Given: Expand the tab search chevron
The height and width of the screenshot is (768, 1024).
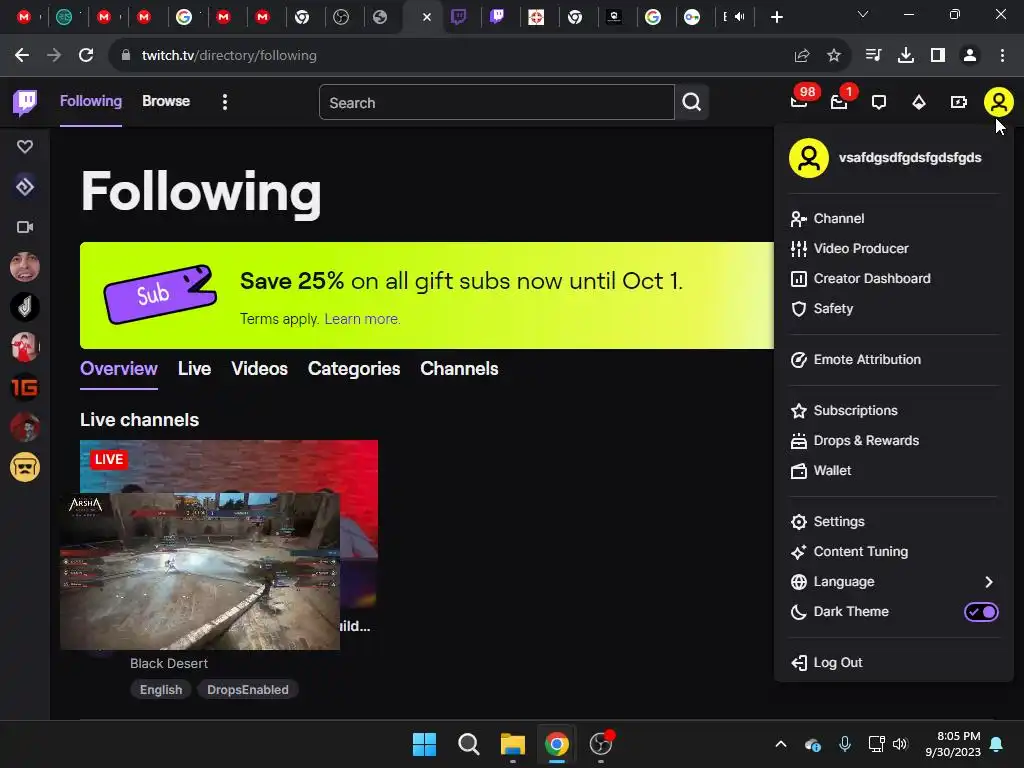Looking at the screenshot, I should [863, 14].
